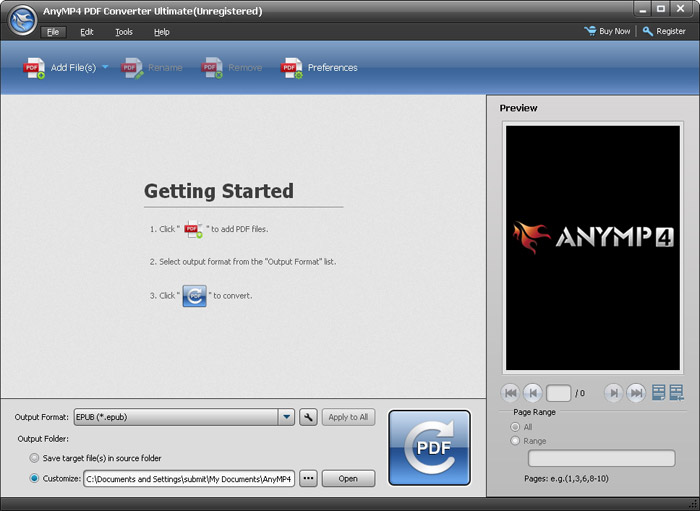Click the output folder path field
Image resolution: width=700 pixels, height=511 pixels.
tap(189, 479)
